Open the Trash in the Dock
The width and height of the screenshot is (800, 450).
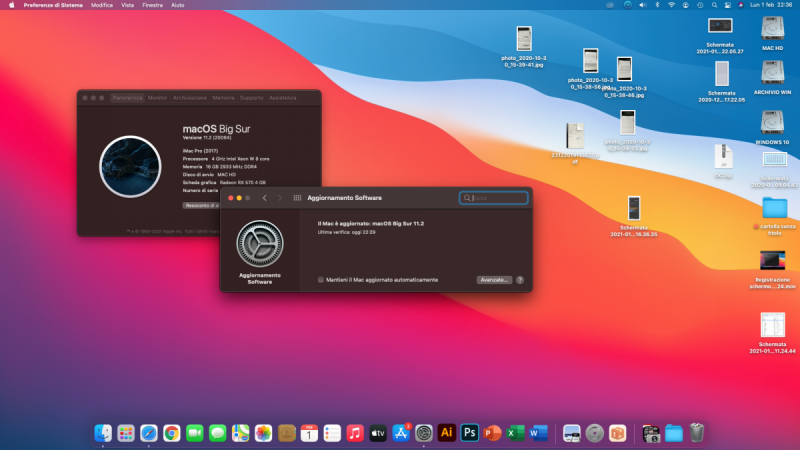point(697,433)
